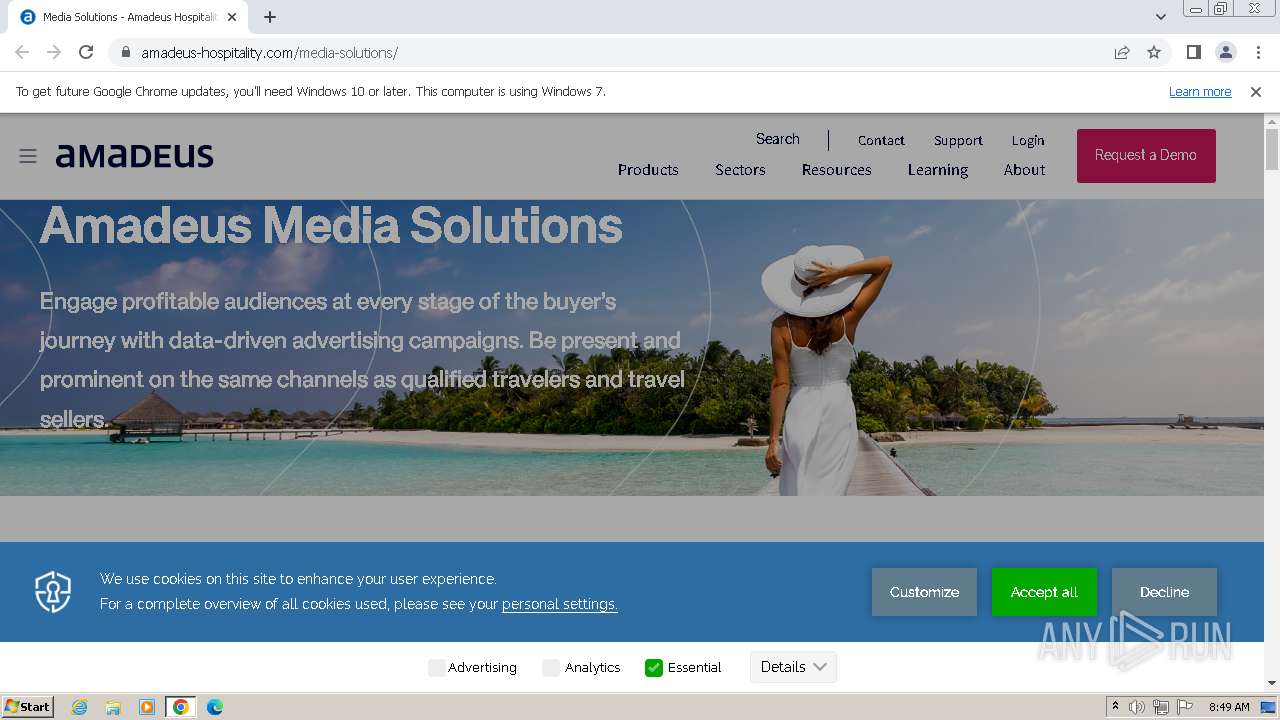Click Learn more about Chrome updates
The image size is (1280, 720).
point(1200,92)
